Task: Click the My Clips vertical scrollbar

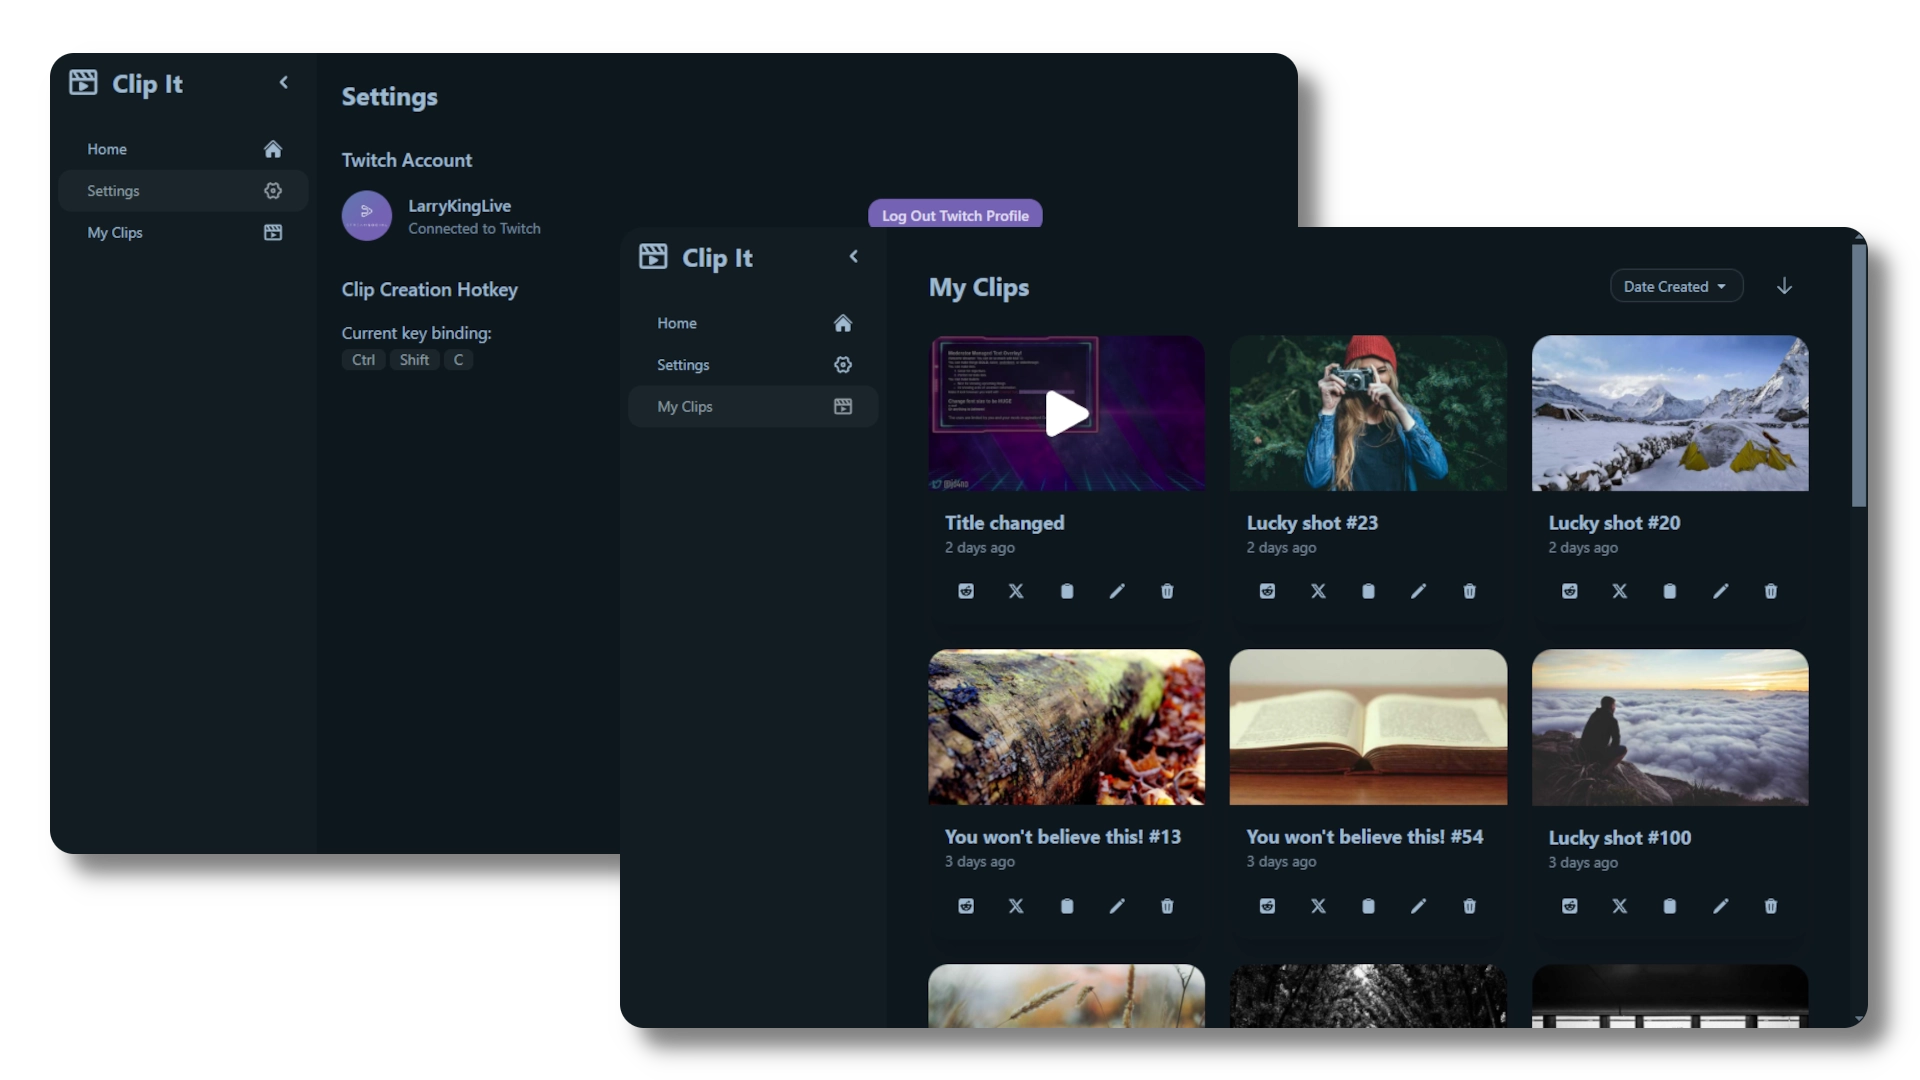Action: (x=1858, y=375)
